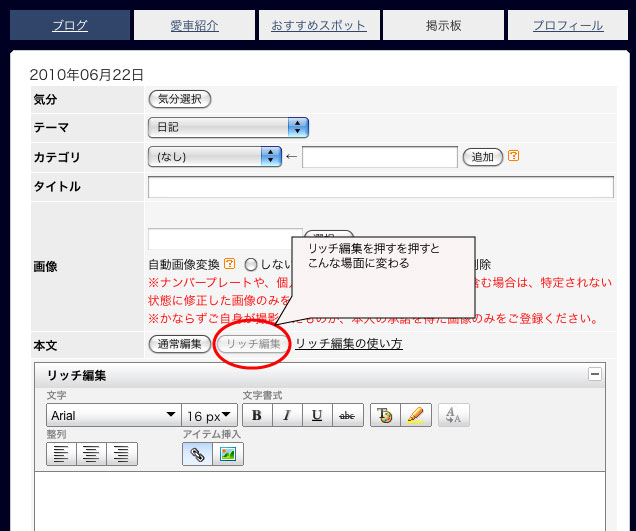The height and width of the screenshot is (531, 636).
Task: Collapse the リッチ編集 panel with minus button
Action: point(595,374)
